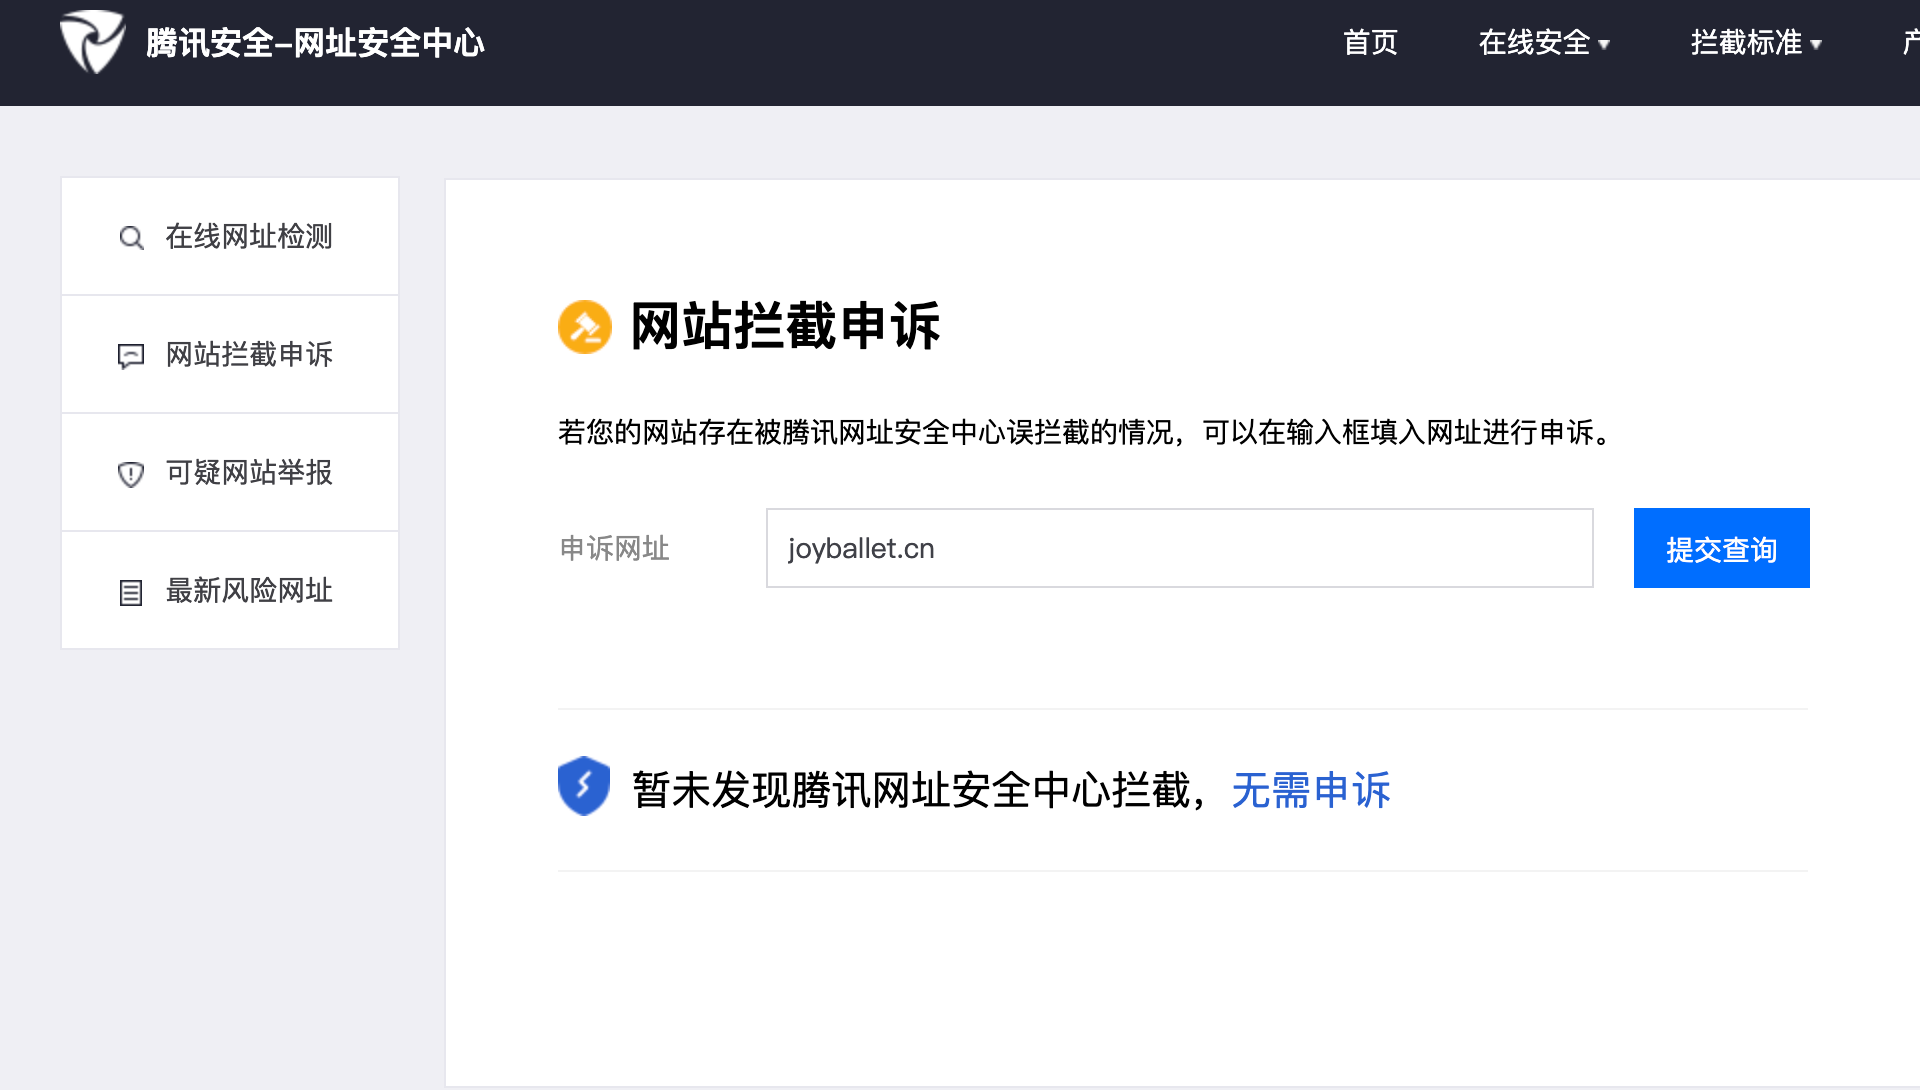This screenshot has height=1090, width=1920.
Task: Expand the 在线安全 dropdown menu
Action: 1534,43
